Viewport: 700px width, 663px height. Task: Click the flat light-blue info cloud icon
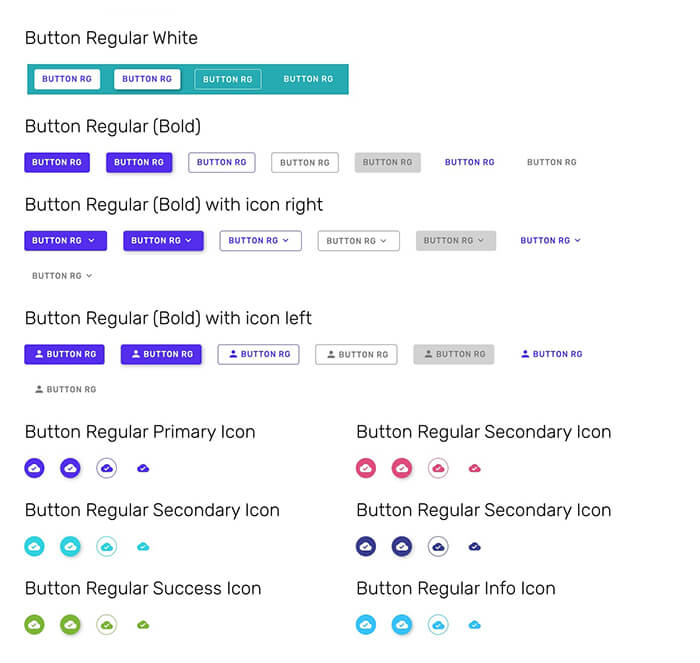(x=475, y=625)
